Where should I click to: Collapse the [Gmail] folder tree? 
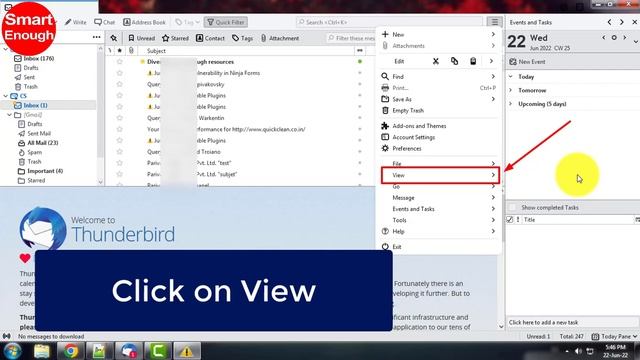point(9,115)
